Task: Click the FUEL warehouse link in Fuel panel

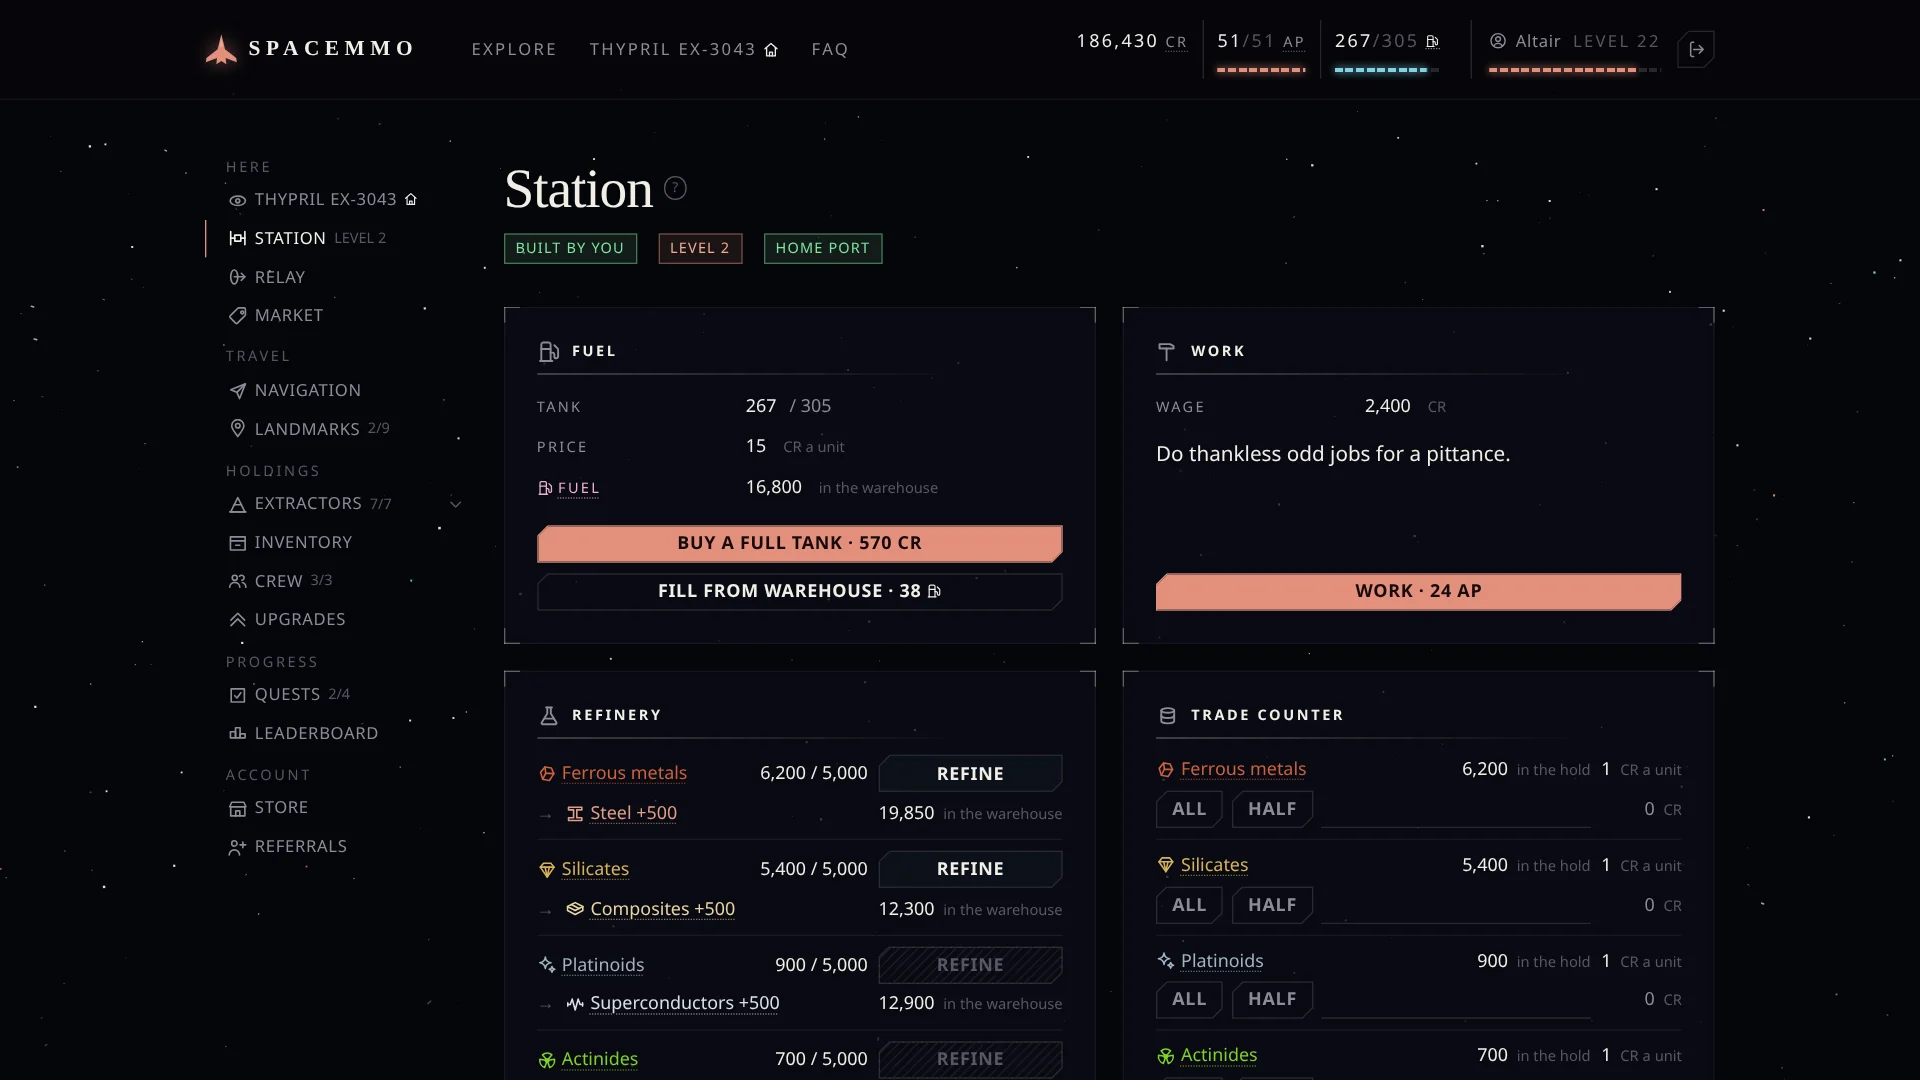Action: click(x=578, y=488)
